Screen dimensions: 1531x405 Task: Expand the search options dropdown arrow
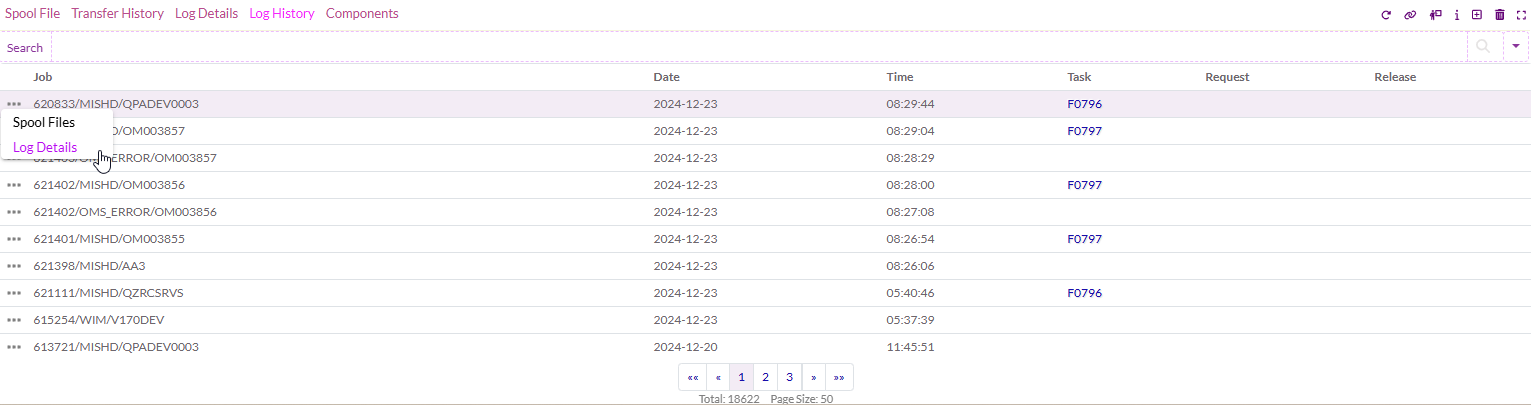click(1516, 47)
